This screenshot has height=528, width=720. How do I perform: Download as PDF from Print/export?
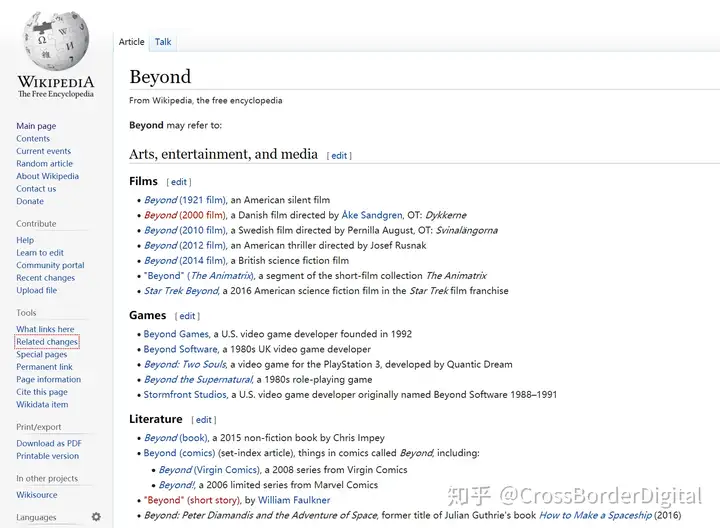(49, 444)
